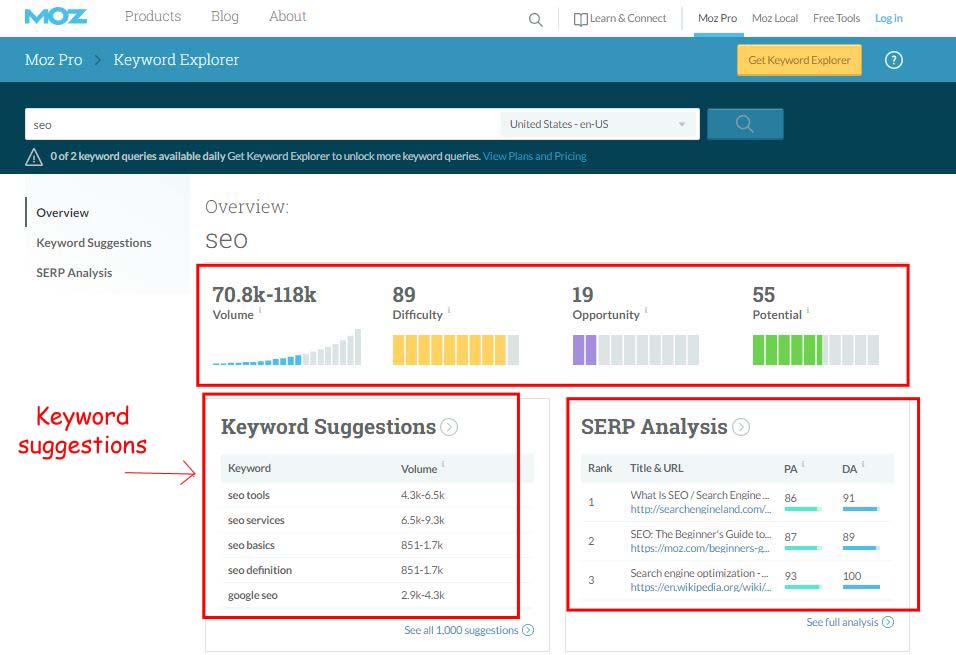Click the info icon next to Difficulty
The height and width of the screenshot is (655, 956).
tap(450, 311)
